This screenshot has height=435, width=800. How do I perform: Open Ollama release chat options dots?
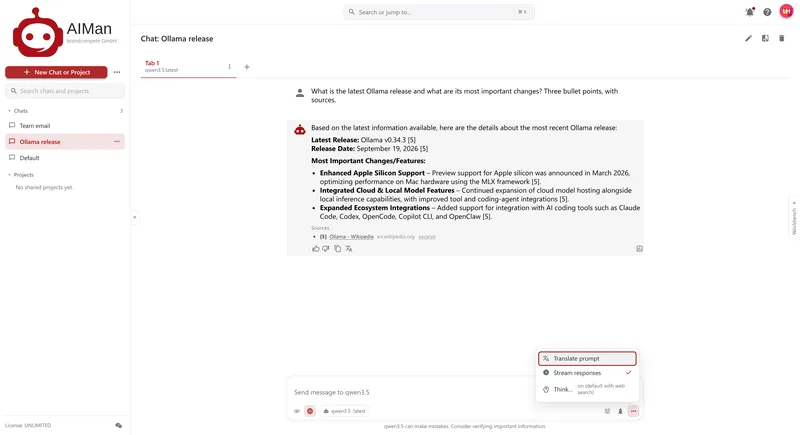click(117, 142)
